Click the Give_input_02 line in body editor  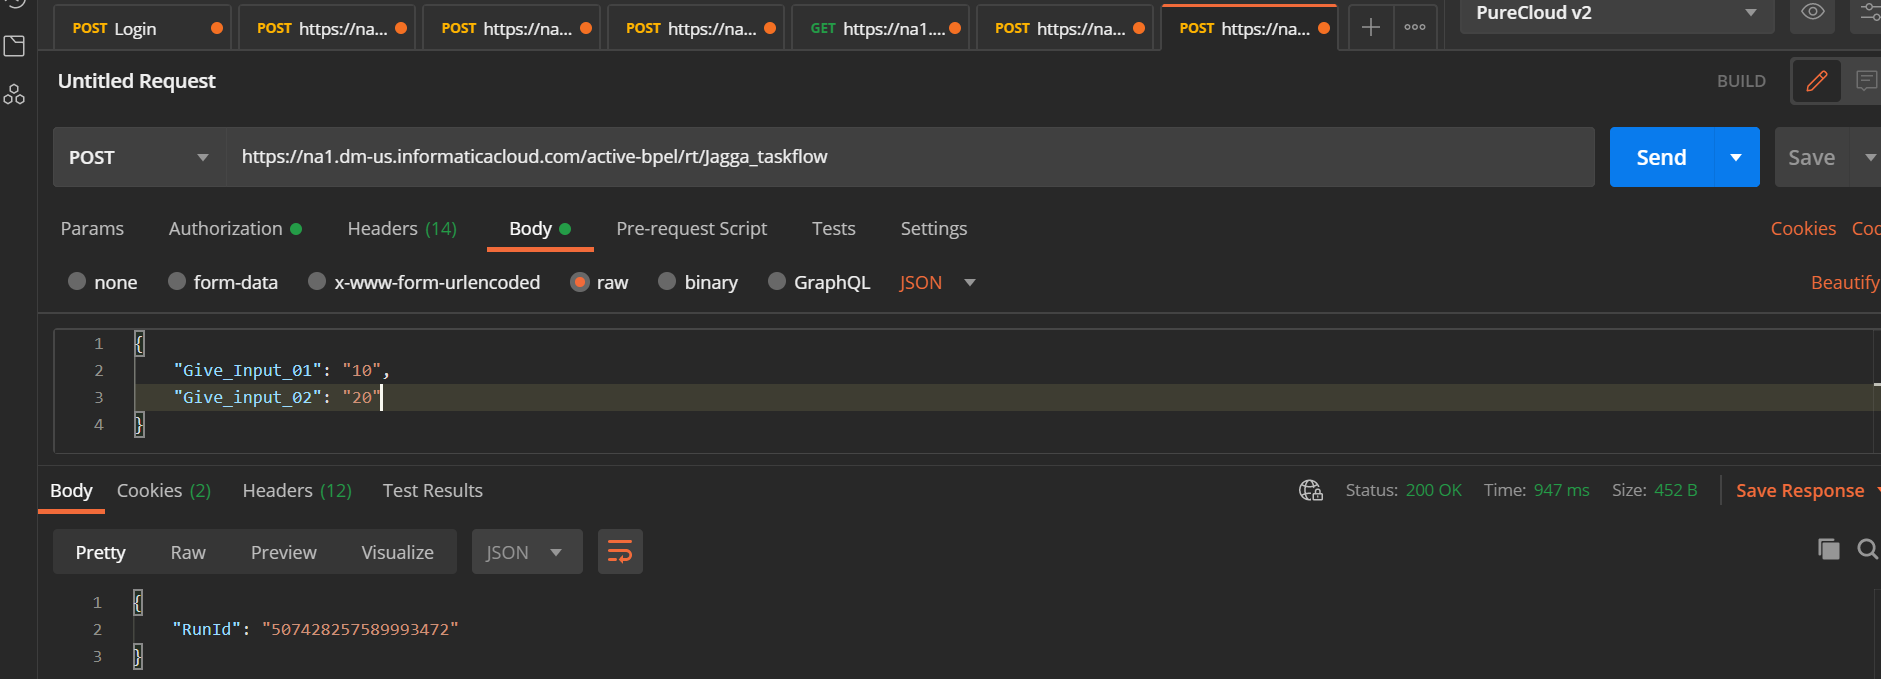(277, 398)
